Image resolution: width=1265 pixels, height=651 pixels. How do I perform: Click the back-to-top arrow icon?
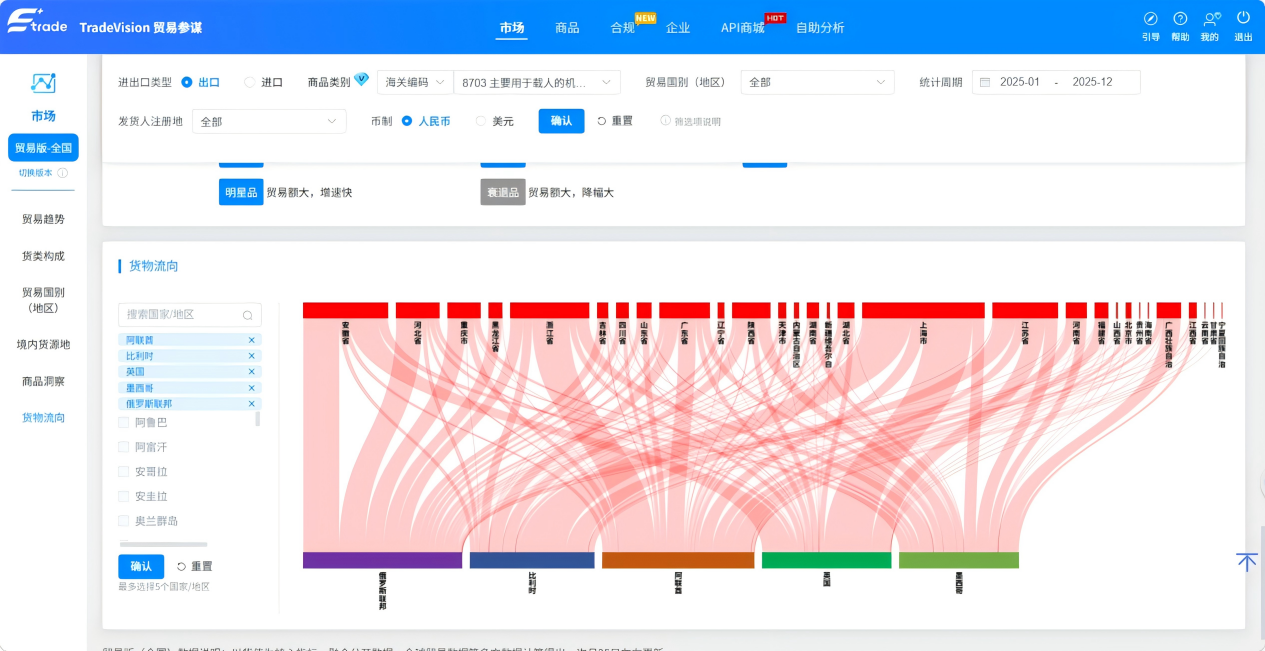click(1246, 562)
